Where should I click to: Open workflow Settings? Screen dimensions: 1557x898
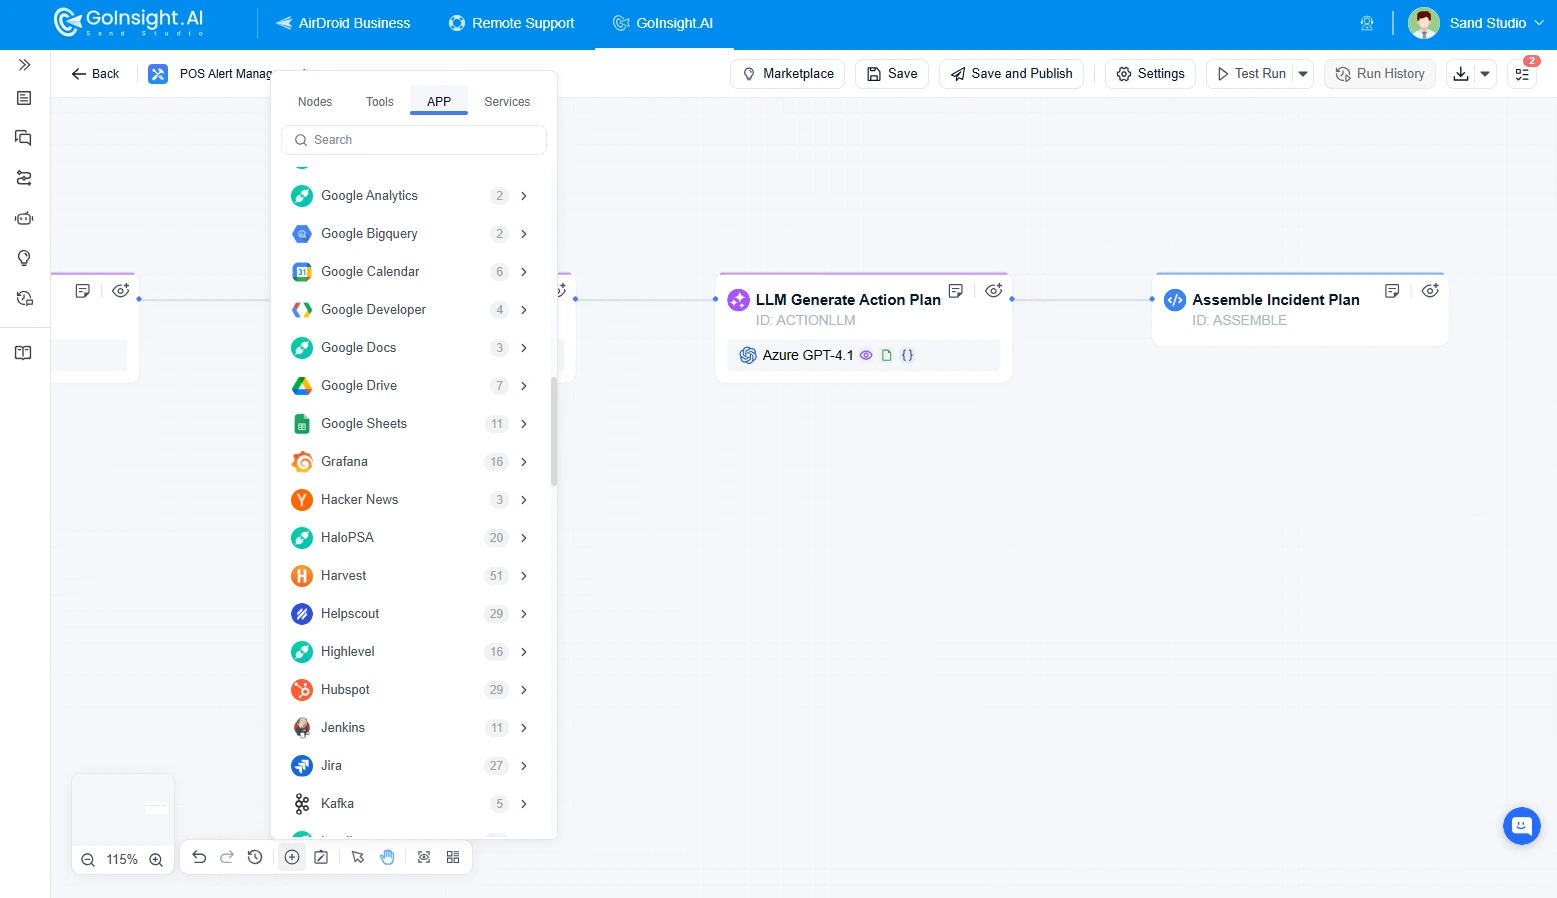tap(1150, 74)
